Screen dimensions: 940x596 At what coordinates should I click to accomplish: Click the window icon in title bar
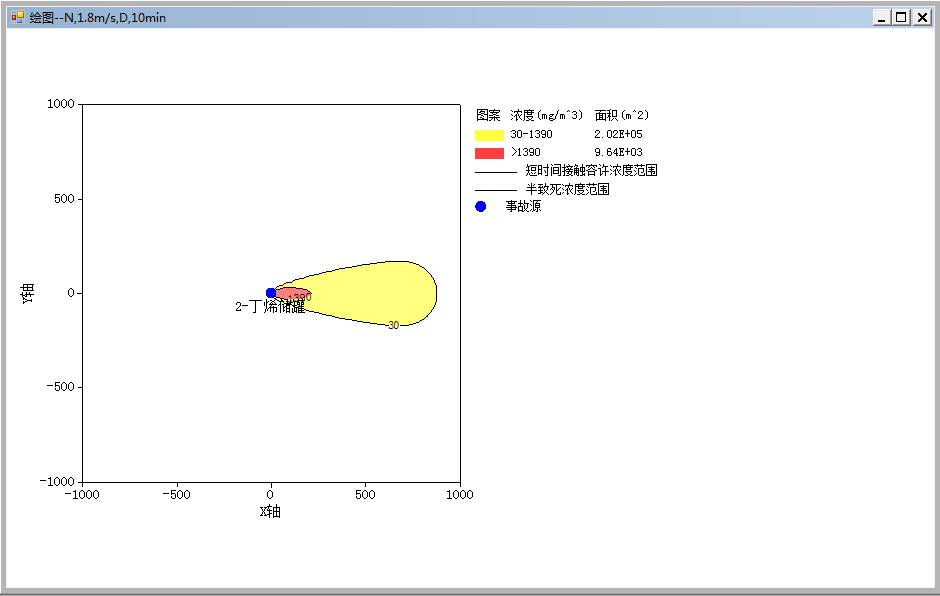click(x=17, y=17)
